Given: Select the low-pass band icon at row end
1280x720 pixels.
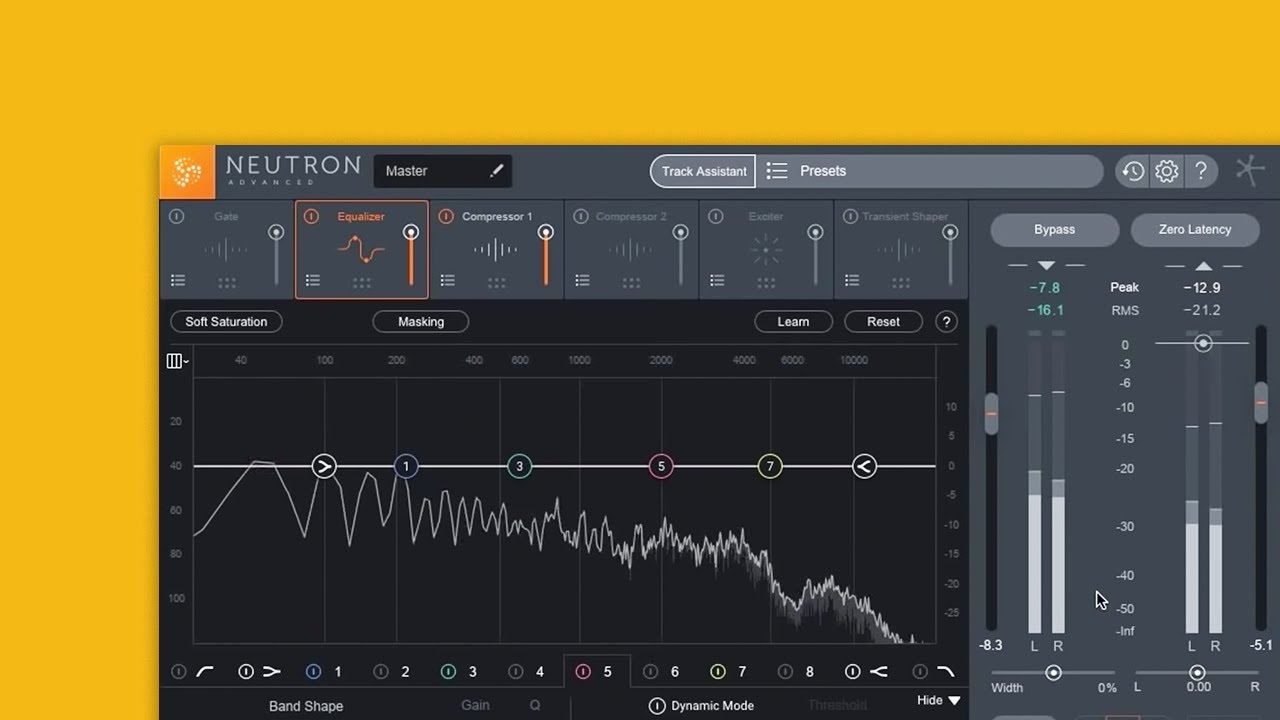Looking at the screenshot, I should pos(945,672).
